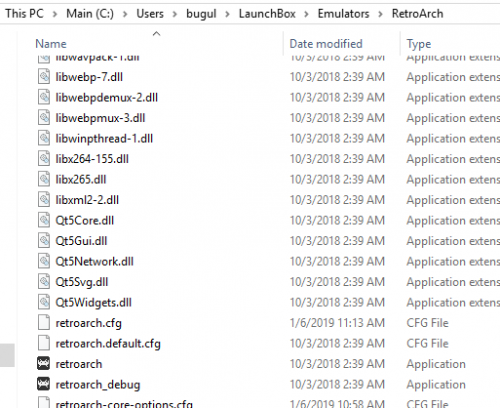Select the libwebpdemux-2.dll file icon
Image resolution: width=500 pixels, height=408 pixels.
coord(44,97)
